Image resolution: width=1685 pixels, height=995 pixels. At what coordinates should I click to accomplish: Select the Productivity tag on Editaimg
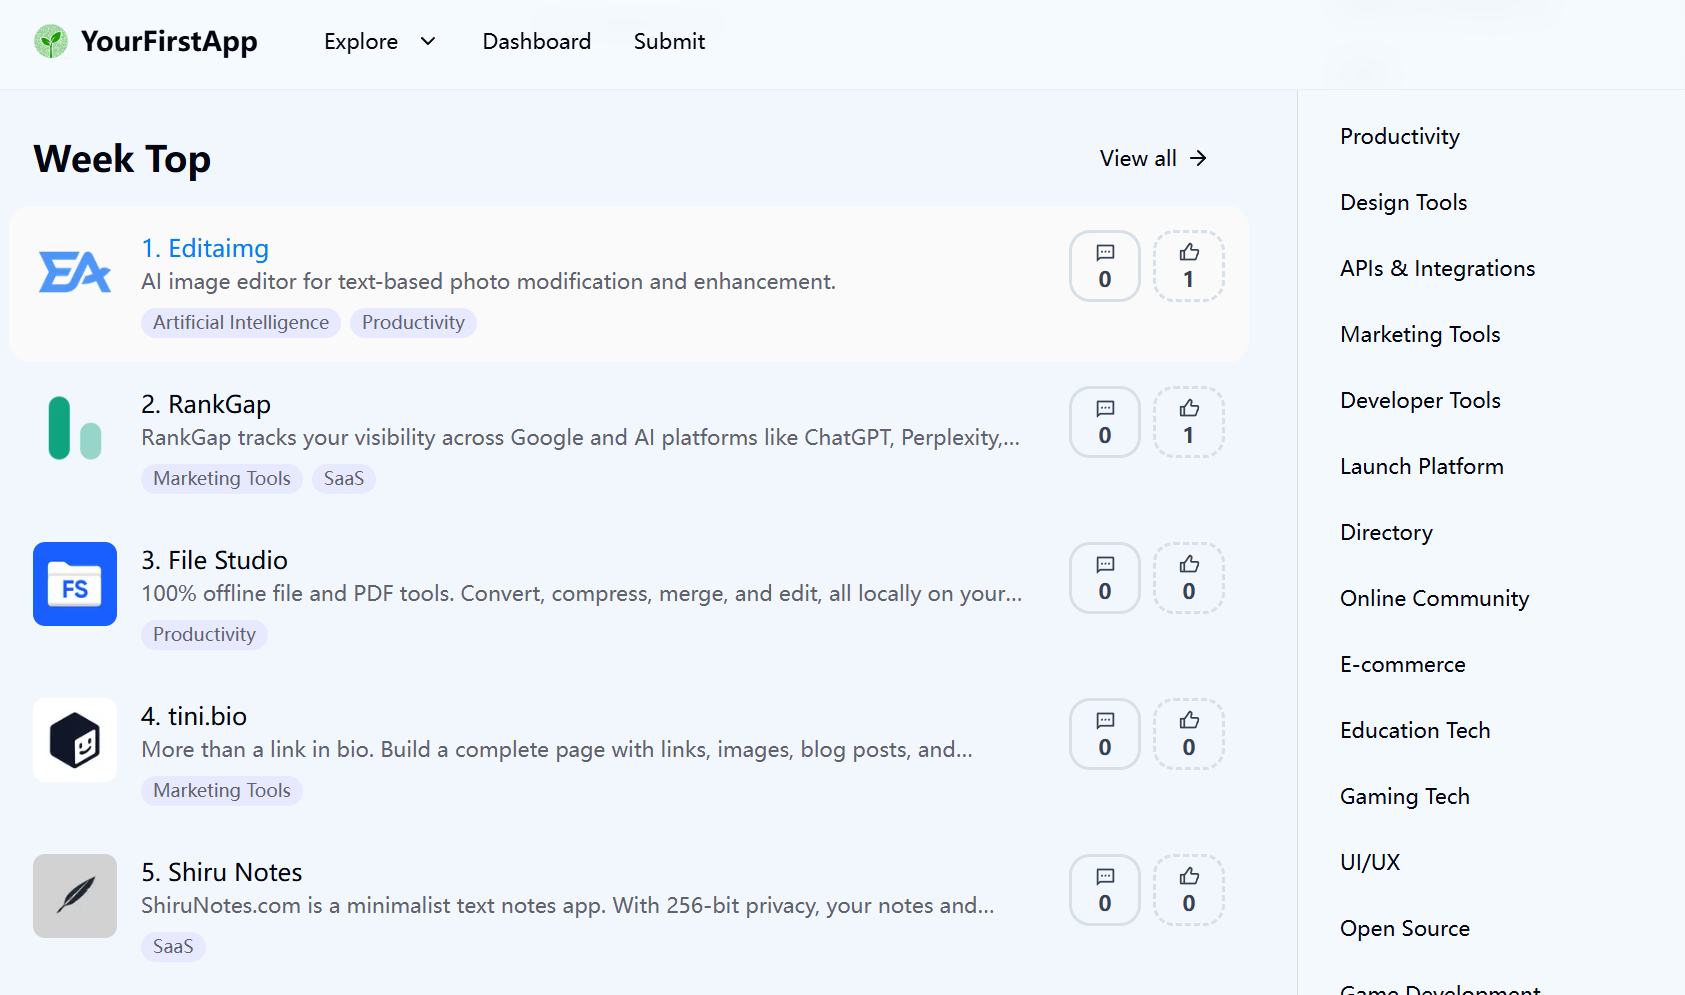click(x=413, y=323)
